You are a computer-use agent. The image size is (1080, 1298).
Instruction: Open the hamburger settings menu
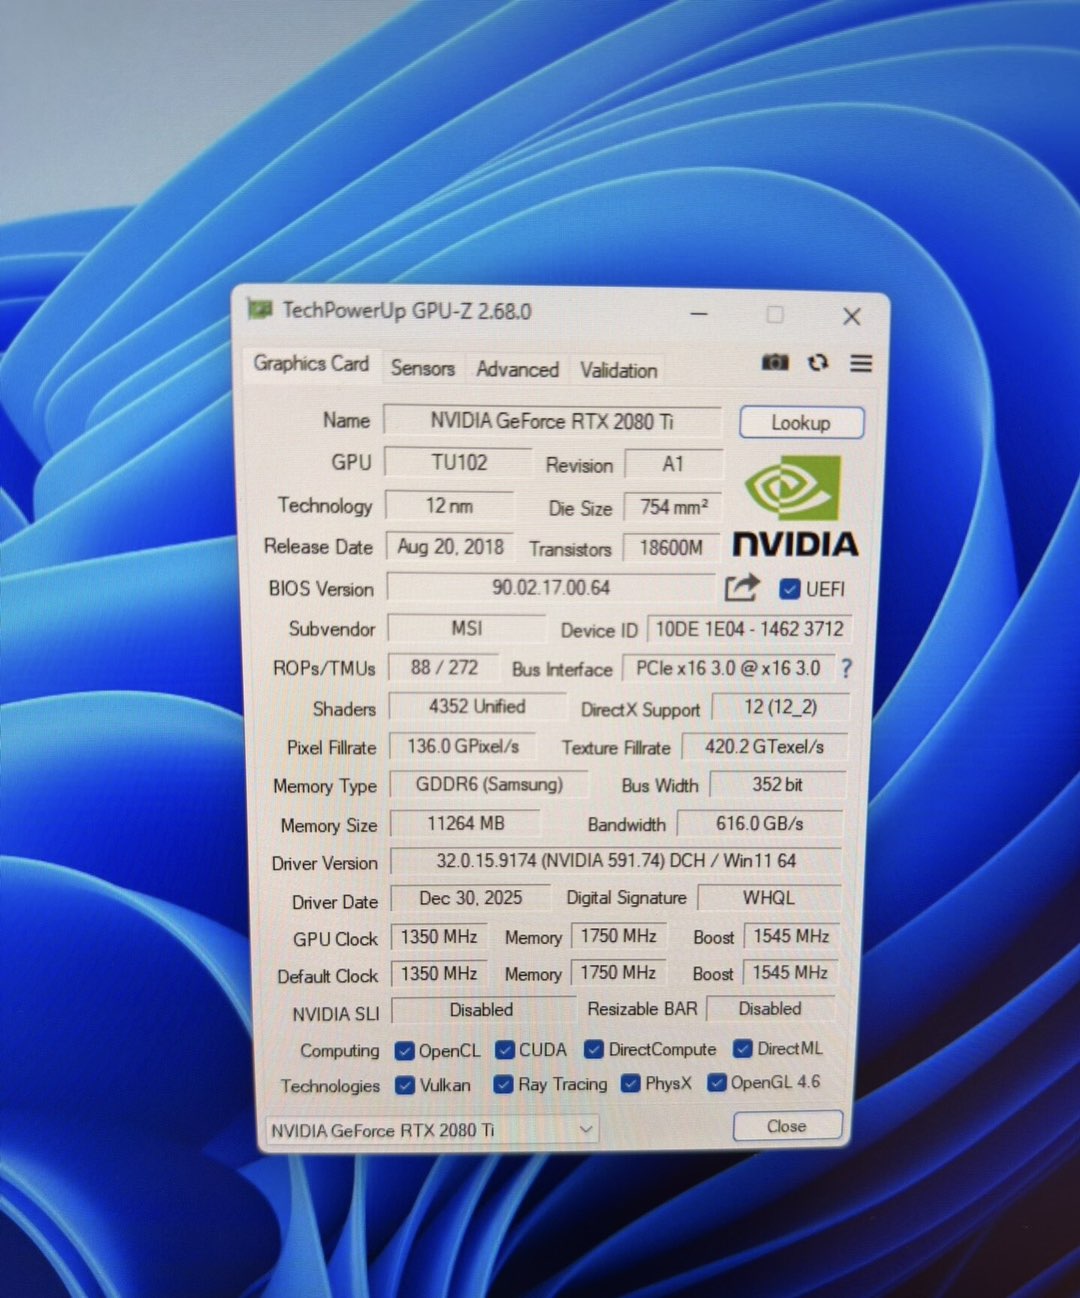click(861, 363)
